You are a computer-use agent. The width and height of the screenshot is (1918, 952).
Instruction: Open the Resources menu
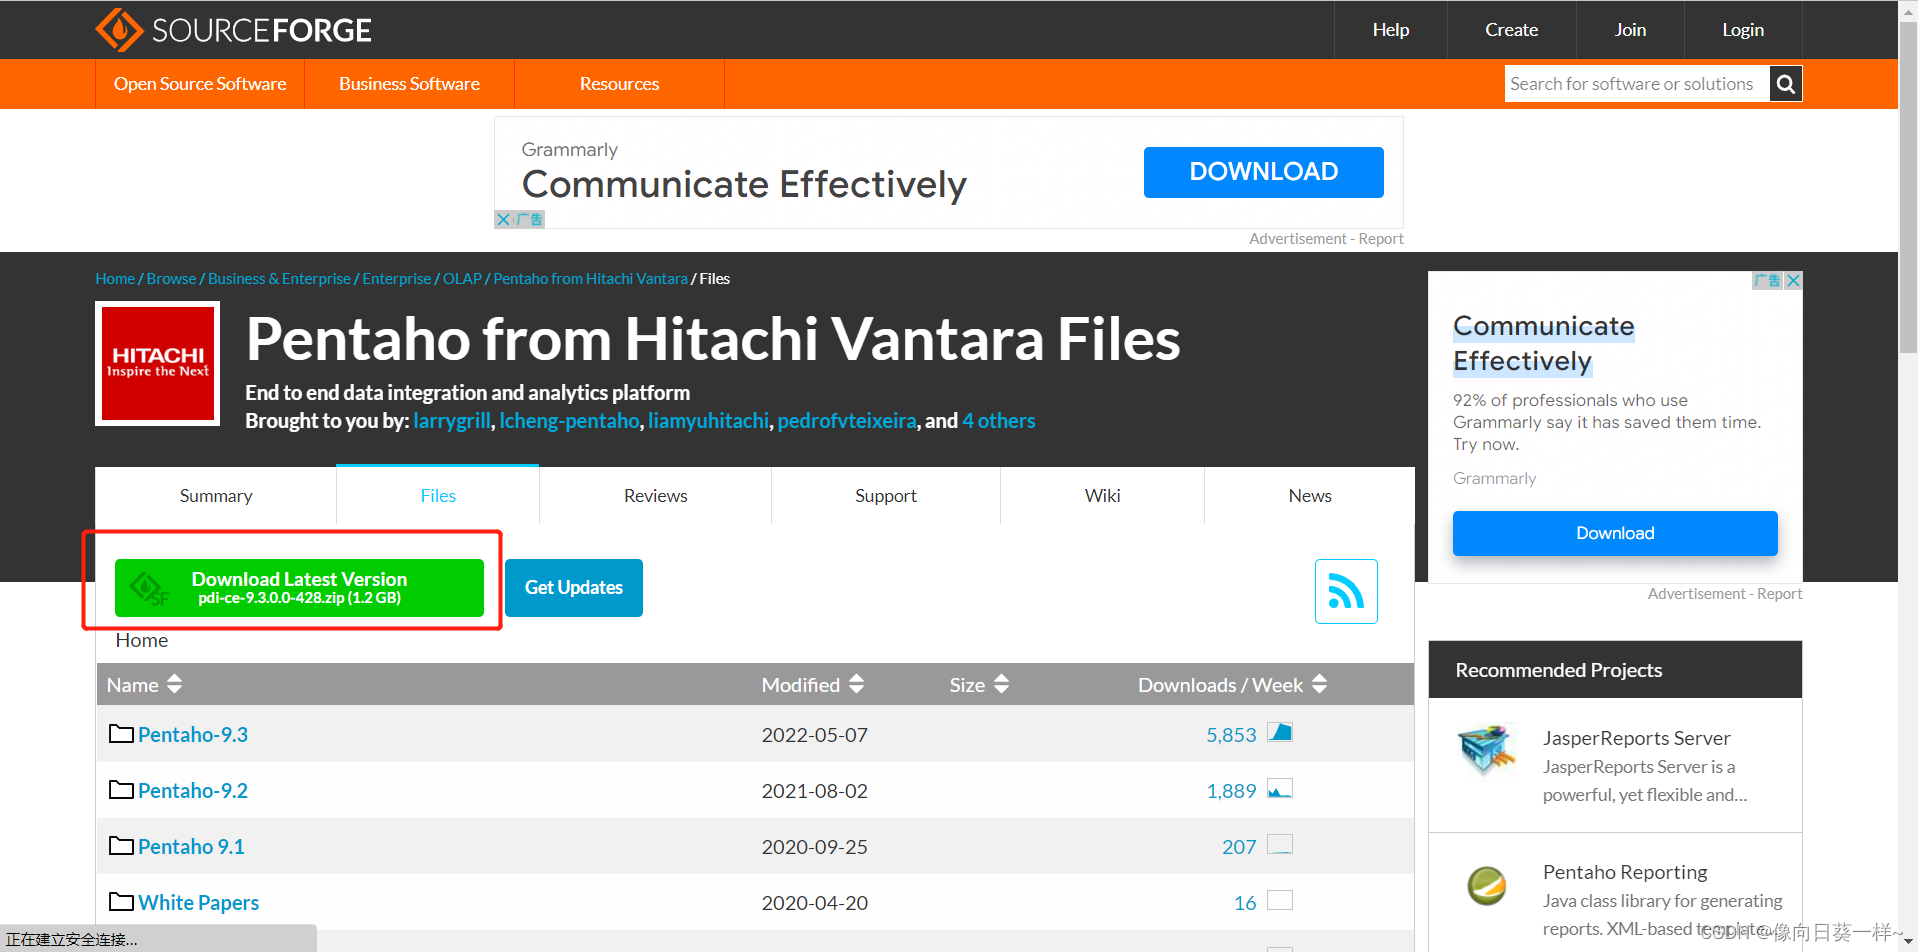(x=619, y=84)
